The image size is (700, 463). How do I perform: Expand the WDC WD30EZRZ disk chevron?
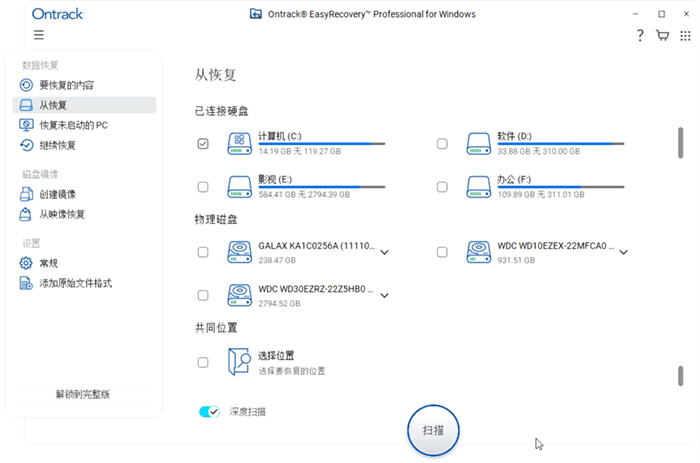384,296
